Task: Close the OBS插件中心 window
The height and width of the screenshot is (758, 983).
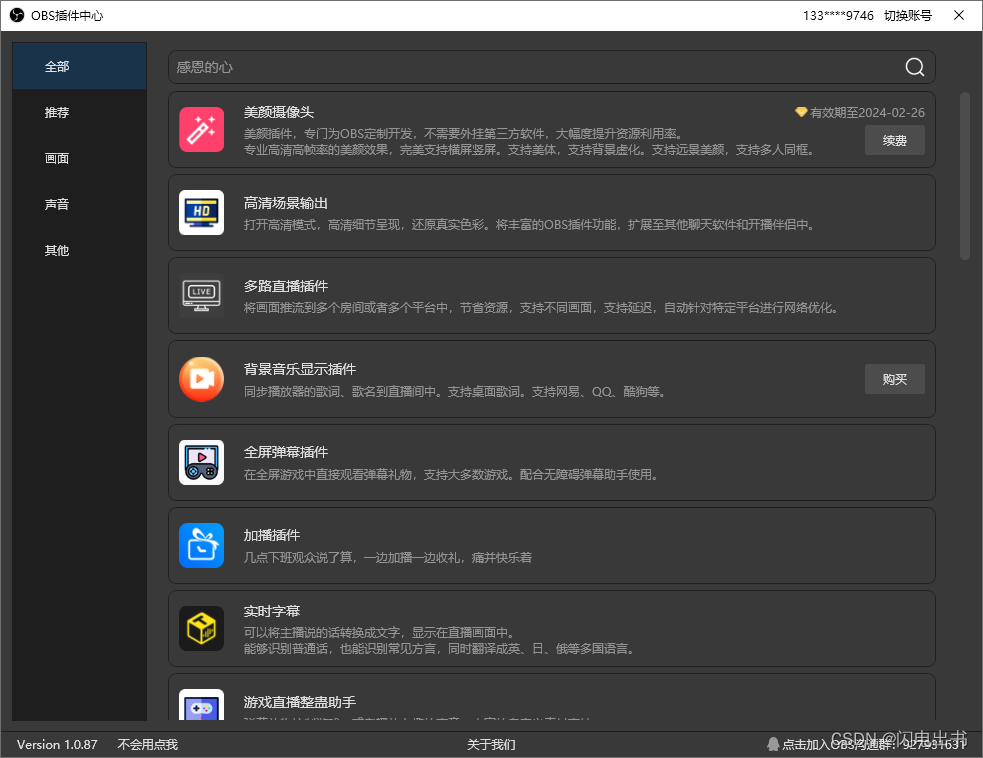Action: [959, 15]
